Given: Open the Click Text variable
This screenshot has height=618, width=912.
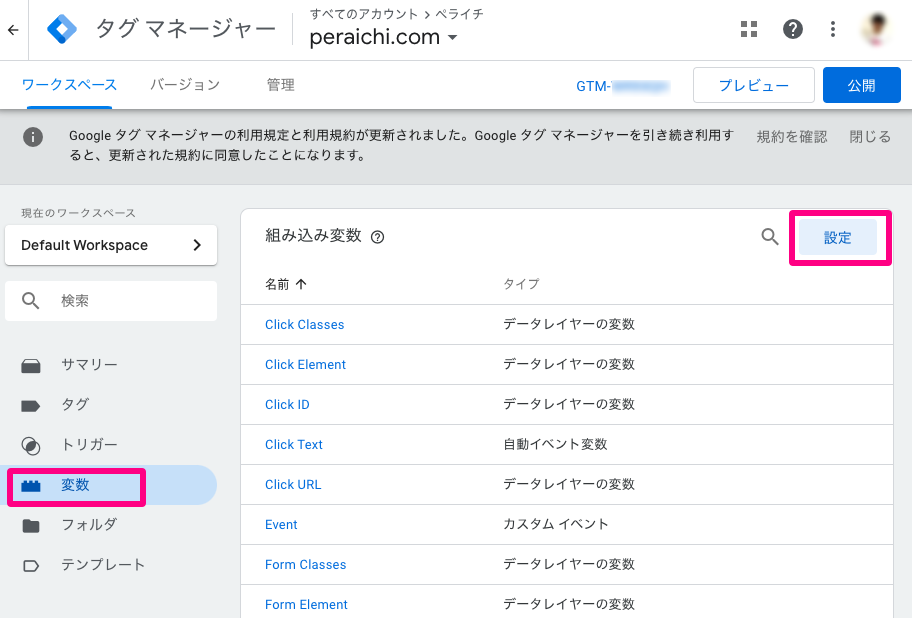Looking at the screenshot, I should click(294, 445).
